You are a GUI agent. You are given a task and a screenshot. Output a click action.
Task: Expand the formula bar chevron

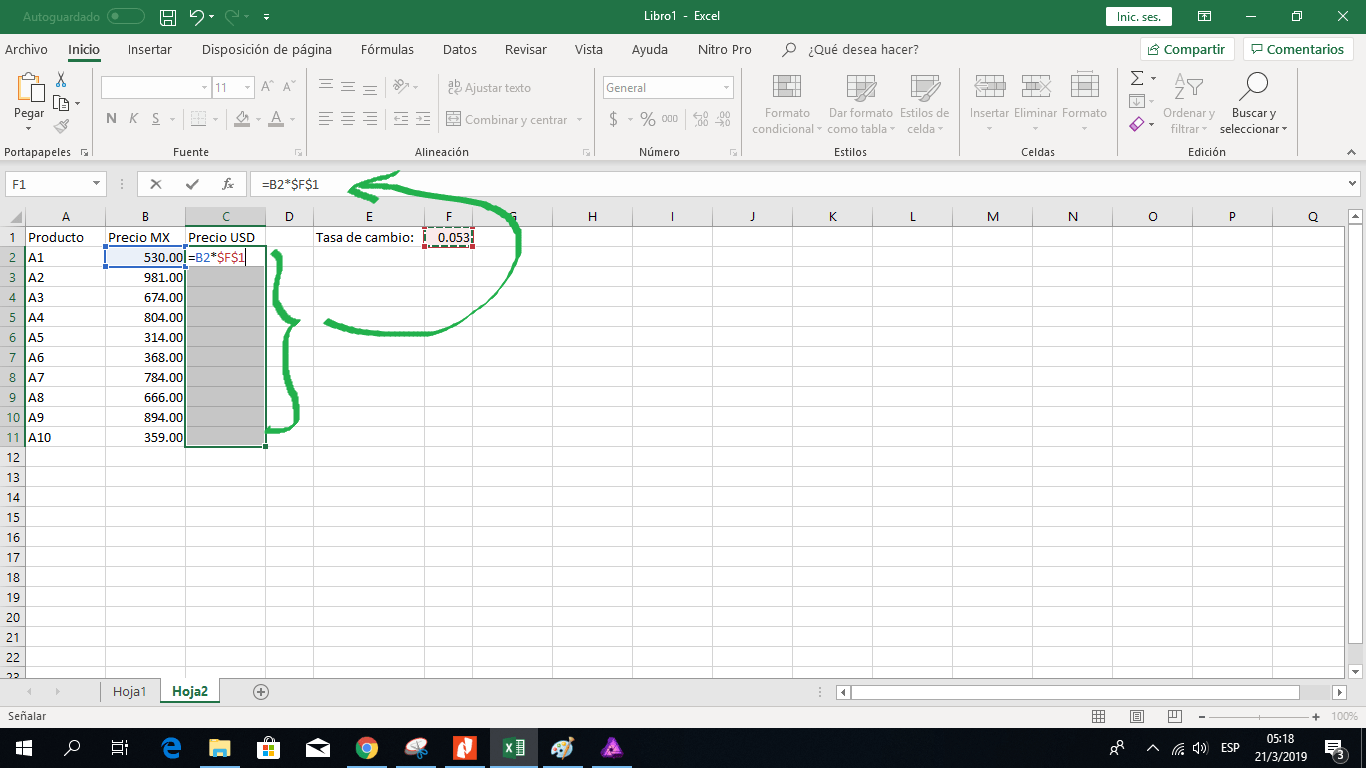(1353, 184)
